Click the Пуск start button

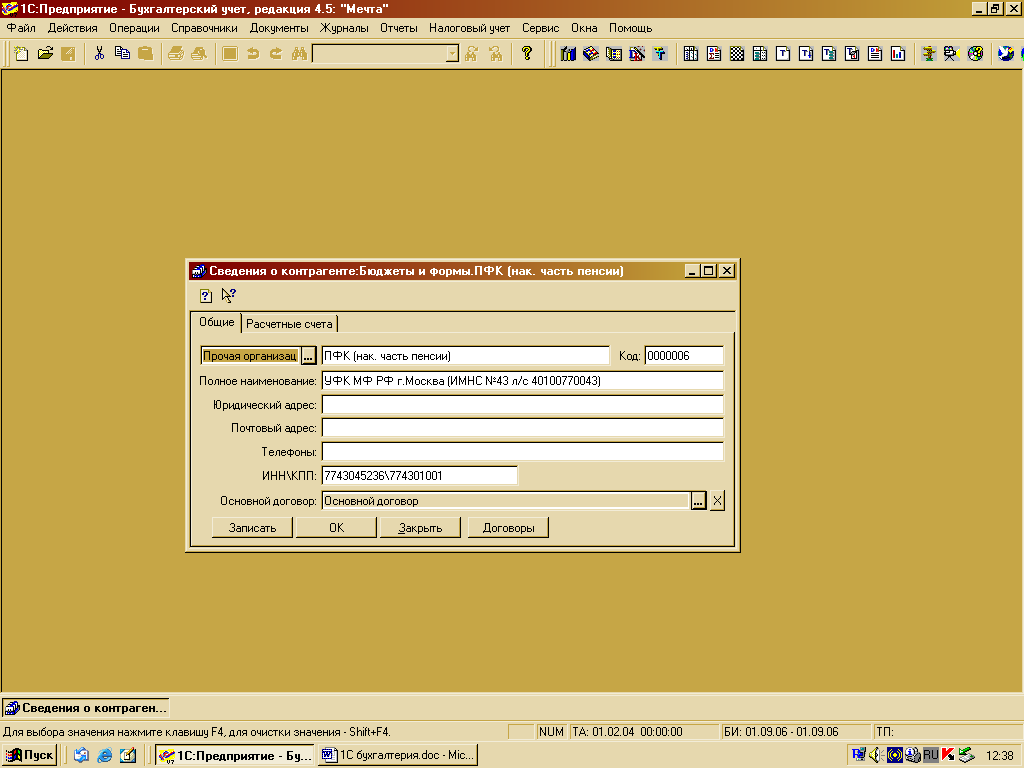(x=29, y=756)
